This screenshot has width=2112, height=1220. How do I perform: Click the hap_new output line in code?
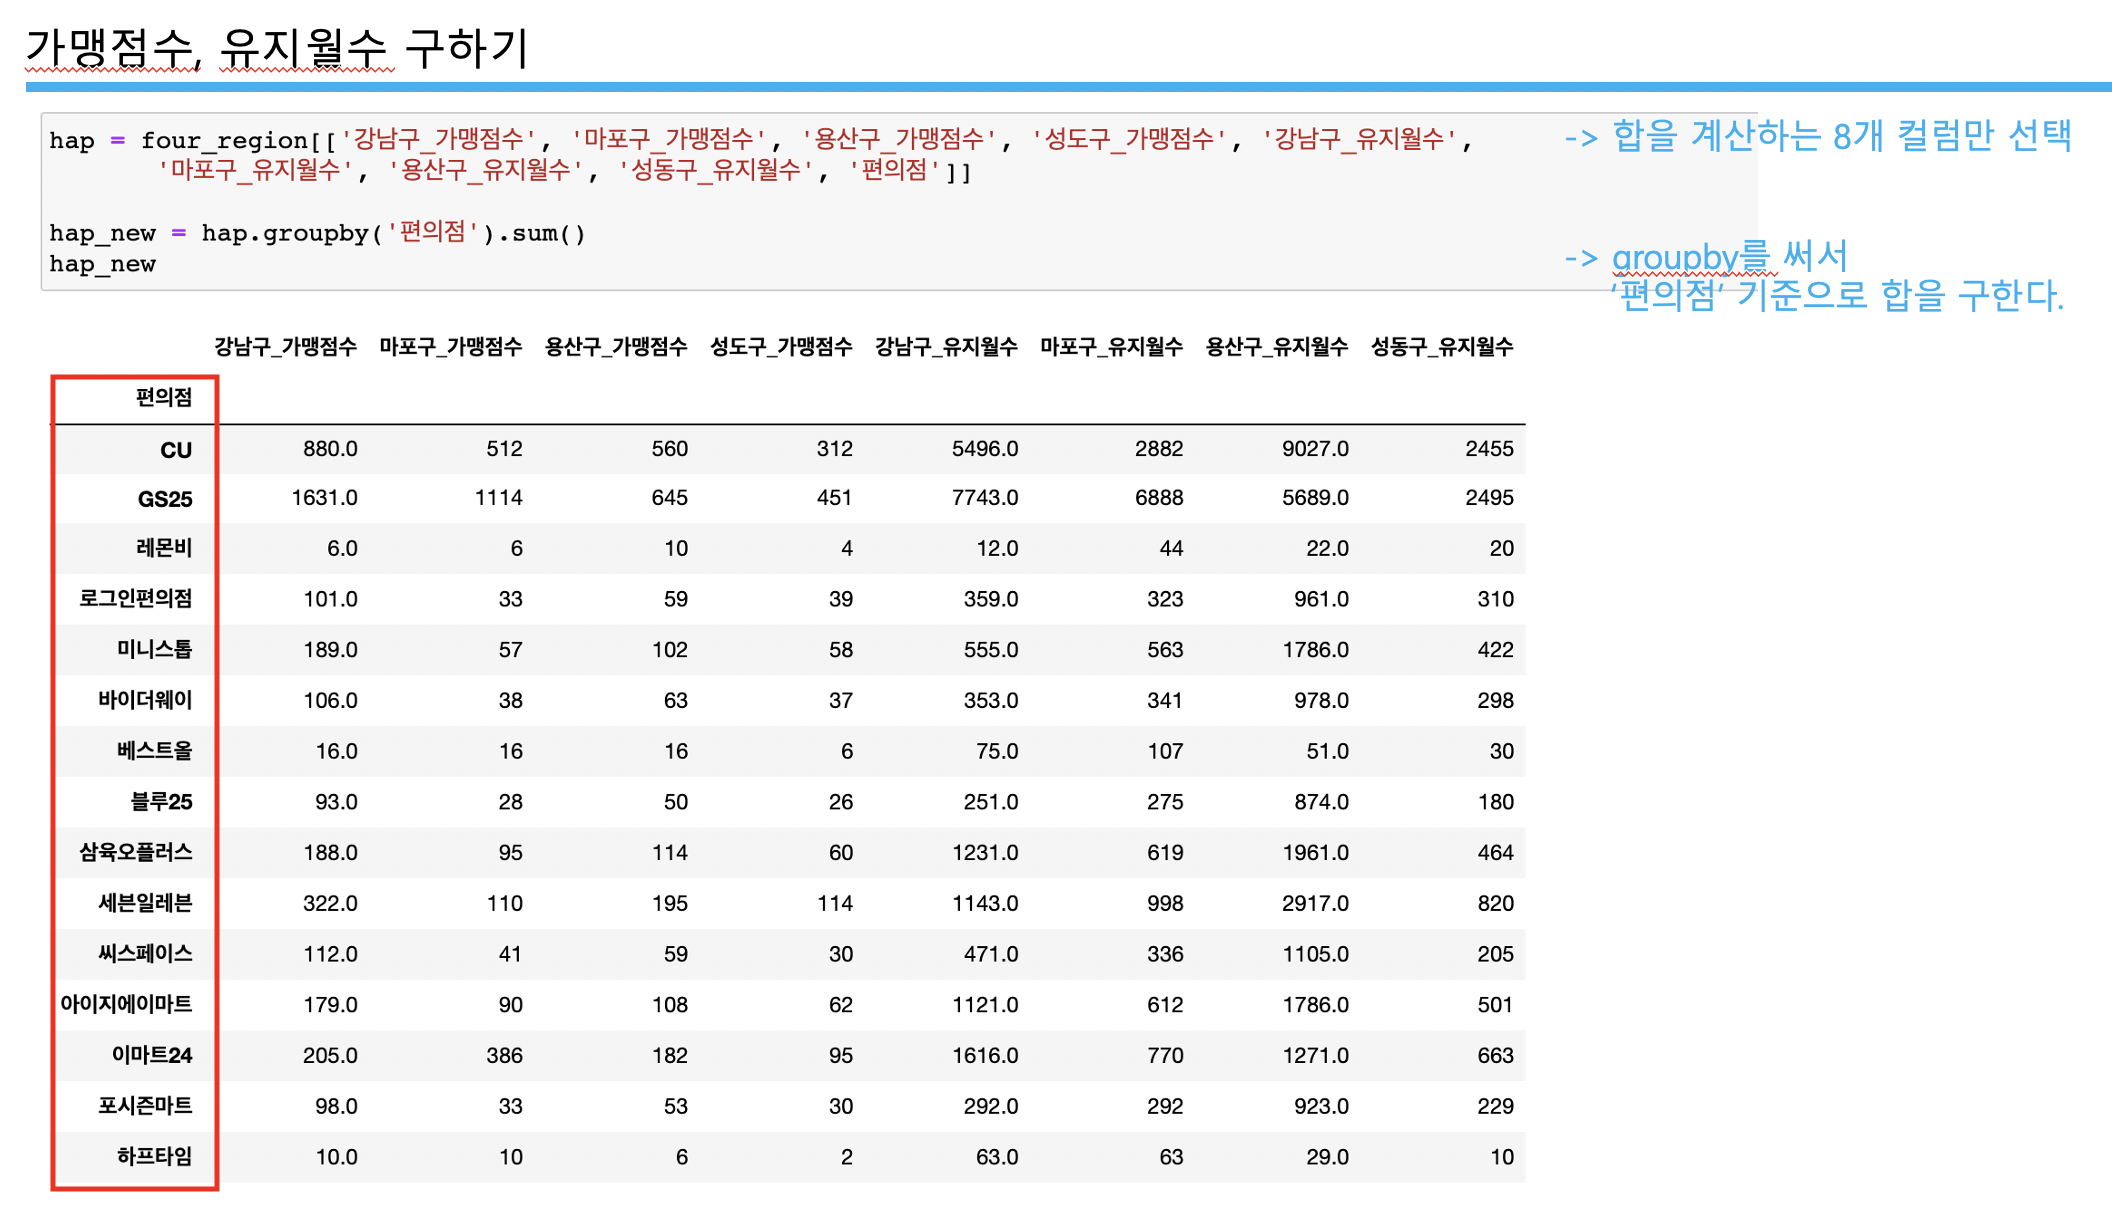pyautogui.click(x=103, y=264)
